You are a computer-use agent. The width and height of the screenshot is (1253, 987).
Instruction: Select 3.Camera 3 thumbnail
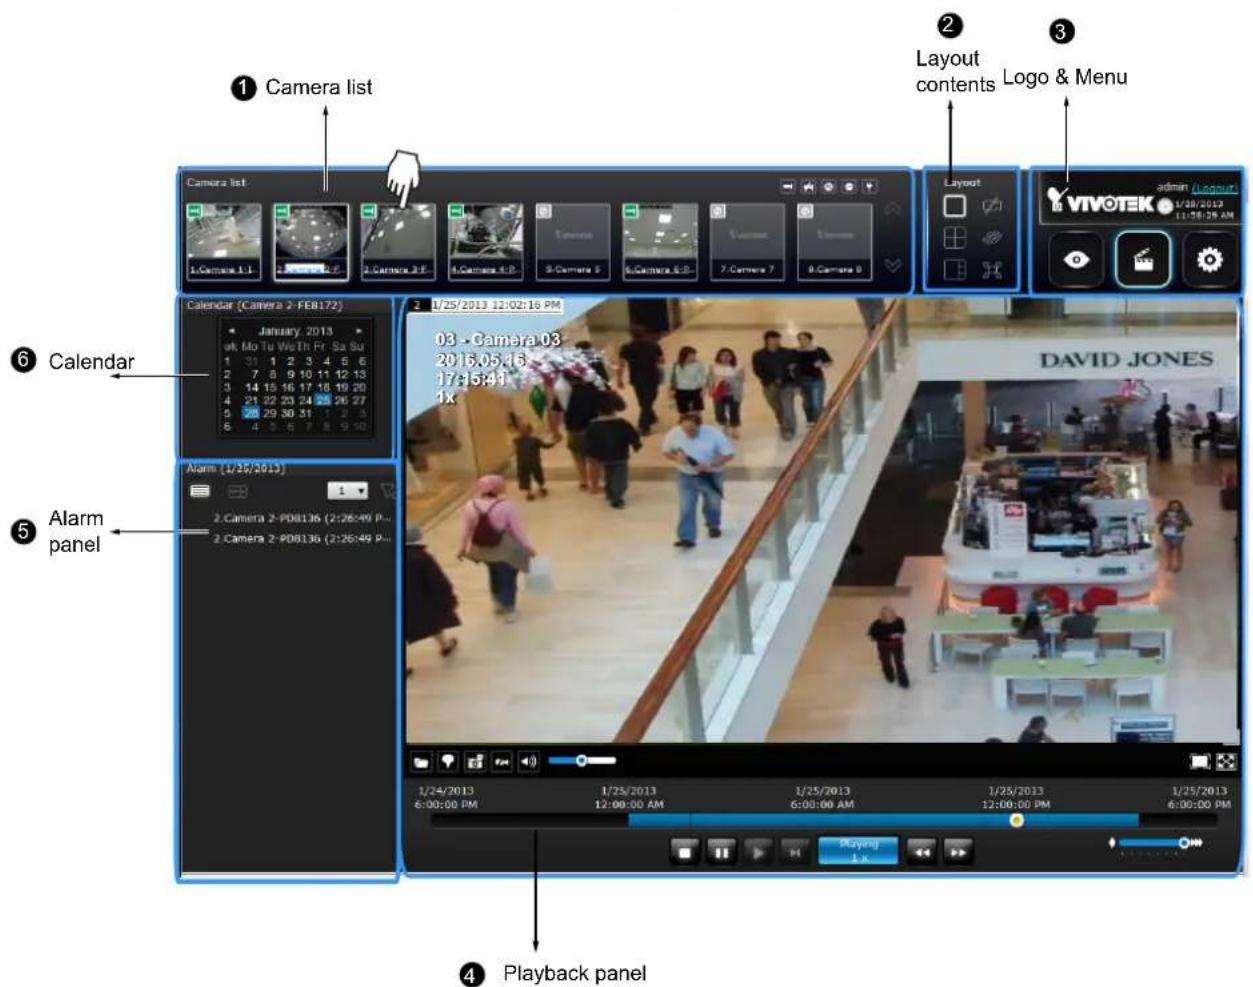[x=398, y=243]
